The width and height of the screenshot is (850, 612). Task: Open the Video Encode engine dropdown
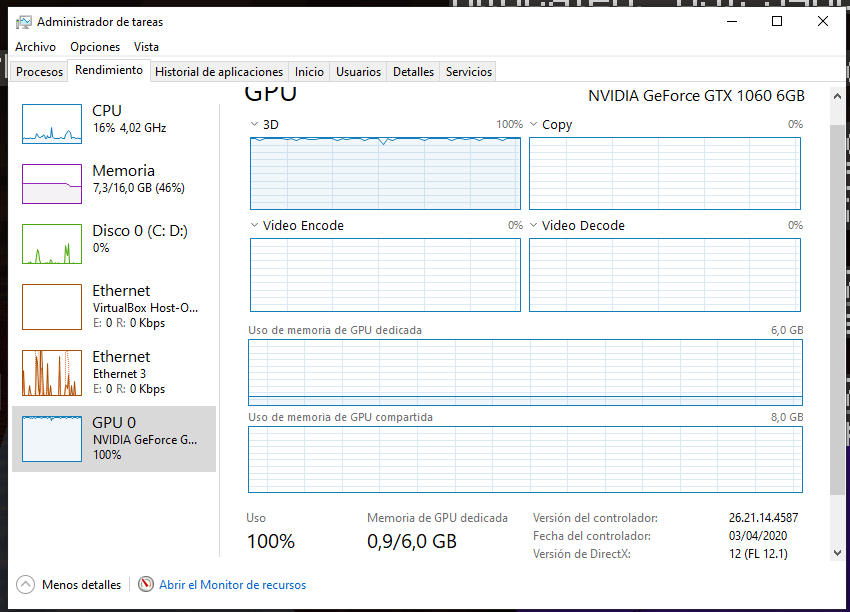[255, 226]
